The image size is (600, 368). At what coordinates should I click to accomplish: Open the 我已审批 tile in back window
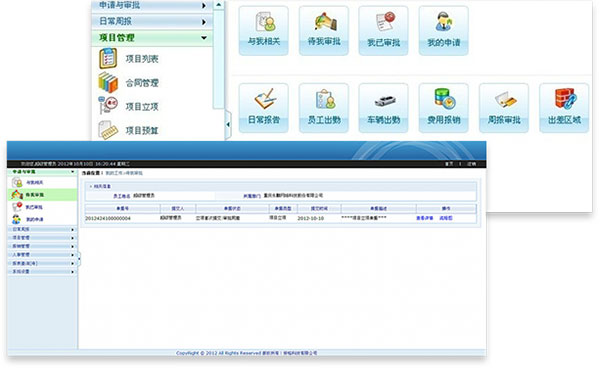(383, 31)
